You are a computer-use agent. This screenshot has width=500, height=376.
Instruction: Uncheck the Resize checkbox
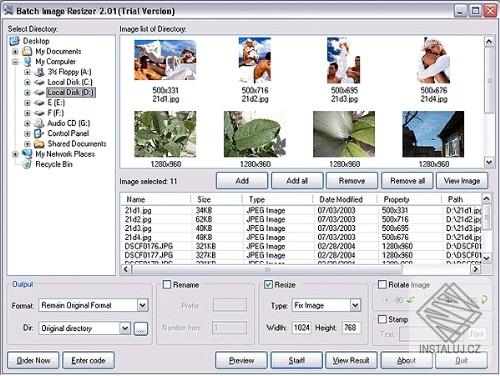click(268, 285)
